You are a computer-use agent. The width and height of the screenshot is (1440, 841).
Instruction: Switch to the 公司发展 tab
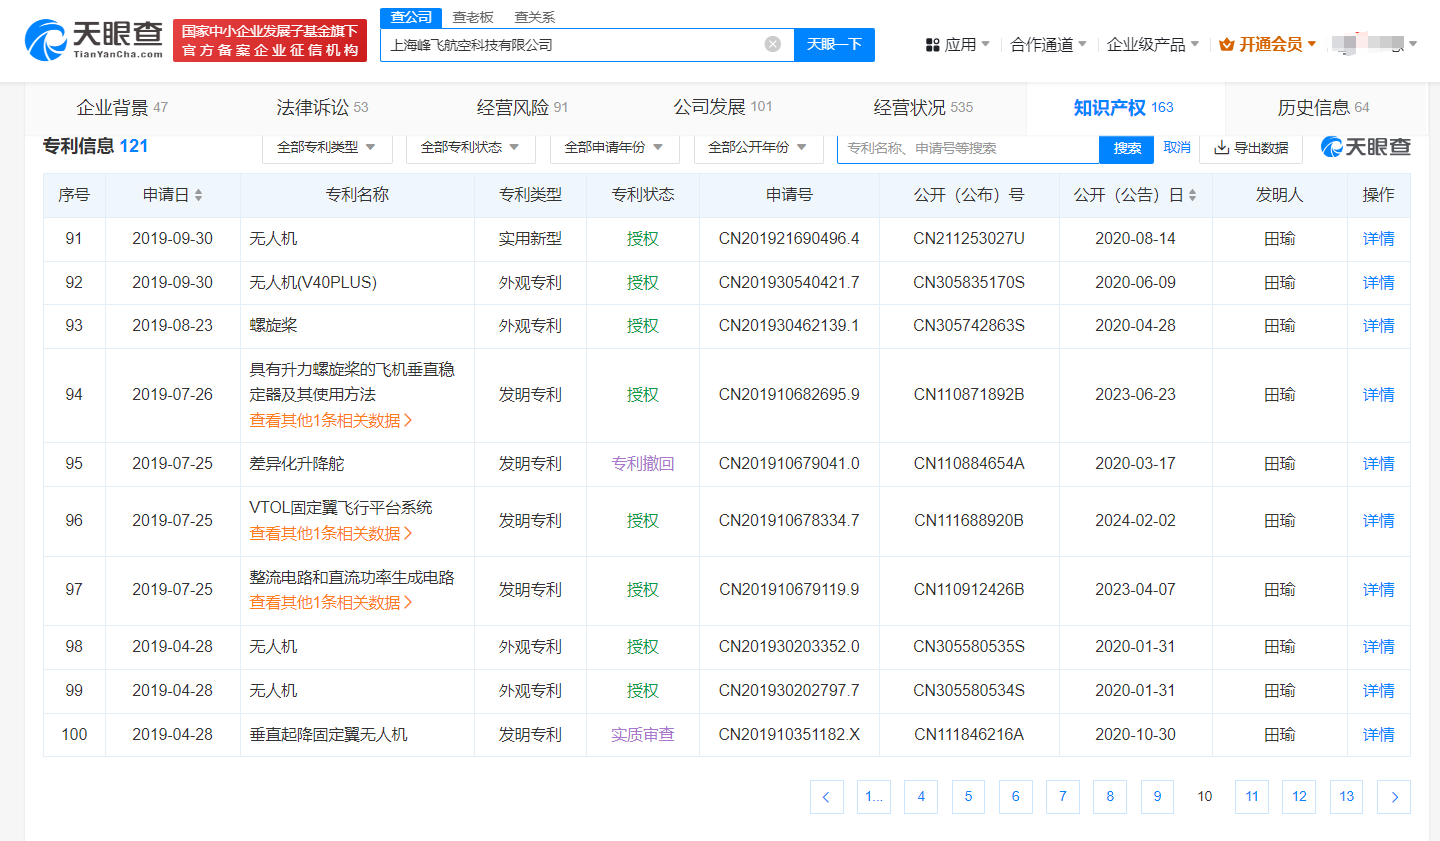[x=723, y=107]
